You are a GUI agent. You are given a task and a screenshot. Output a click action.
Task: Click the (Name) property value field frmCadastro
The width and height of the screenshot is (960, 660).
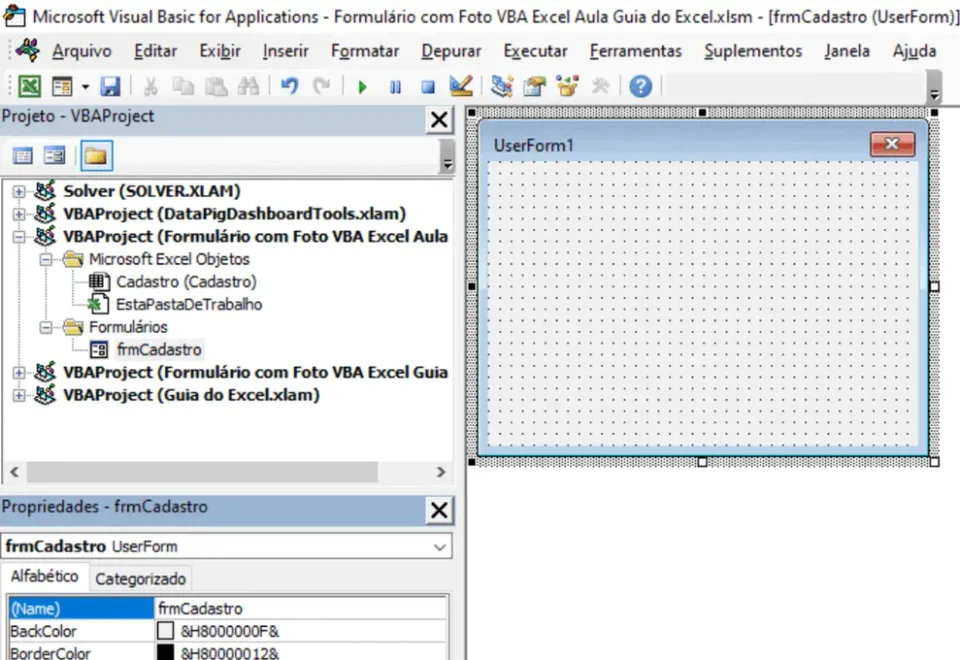tap(300, 609)
